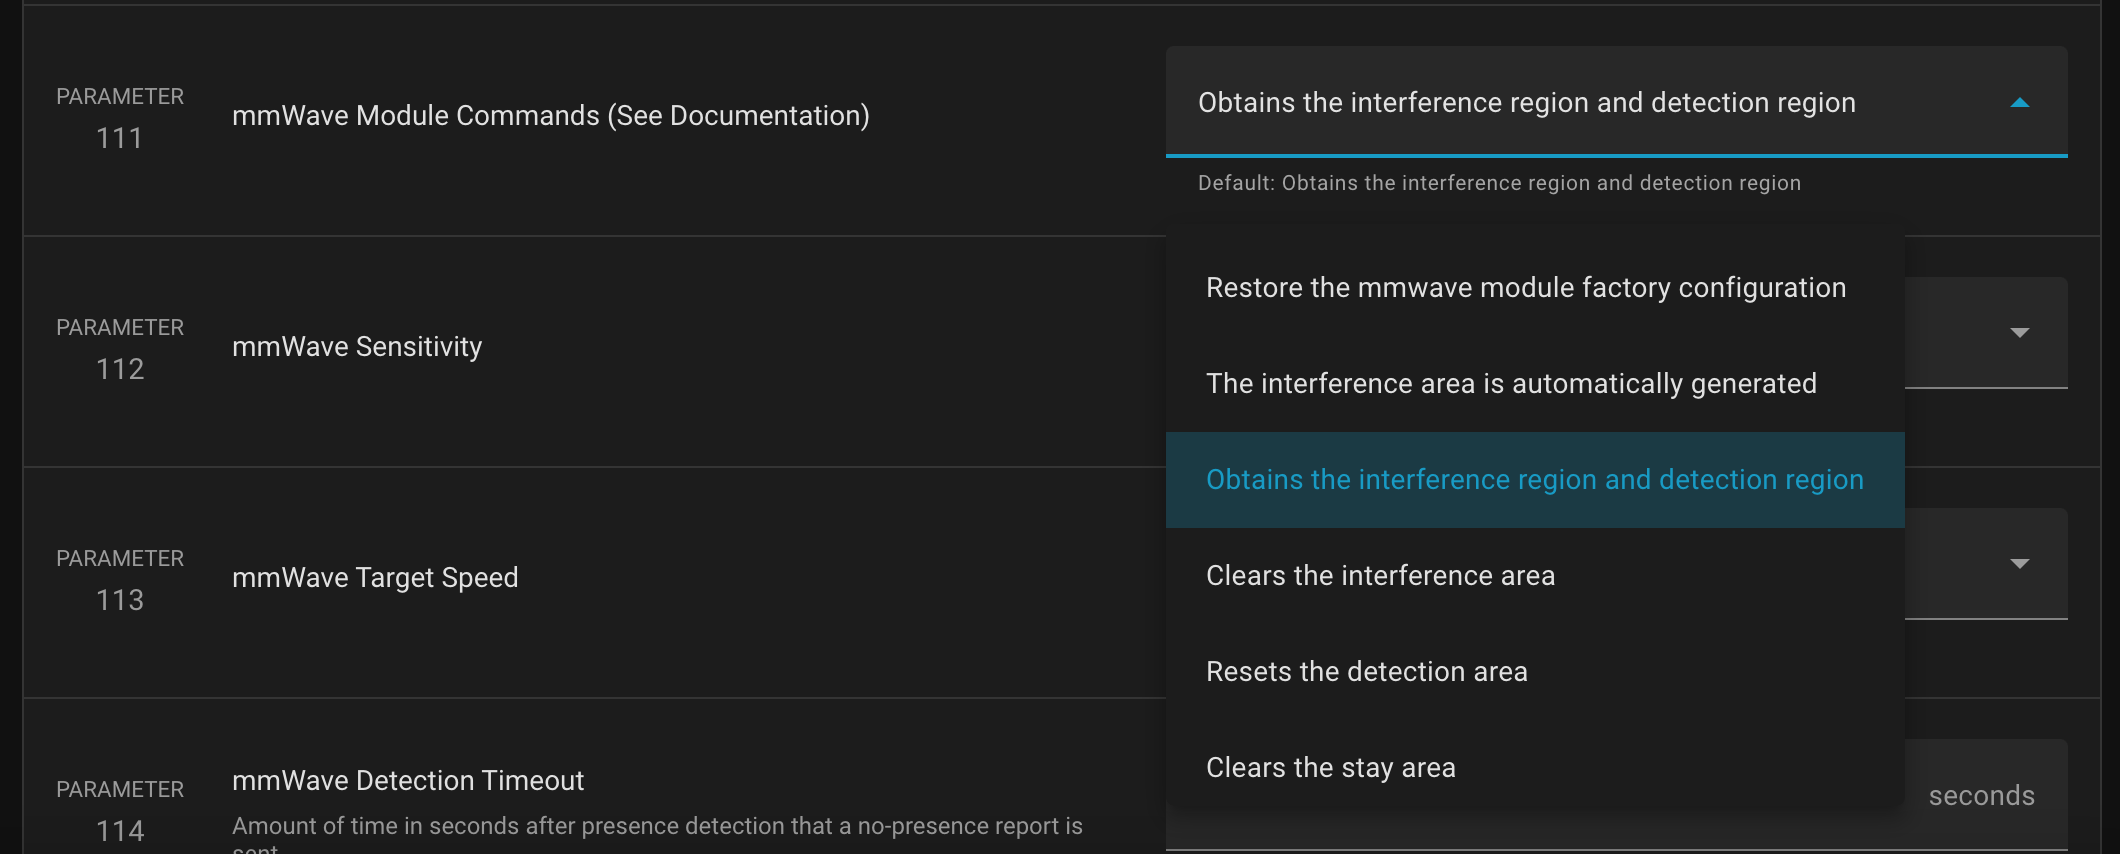This screenshot has height=854, width=2120.
Task: Expand the mmWave Sensitivity dropdown arrow
Action: pos(2019,333)
